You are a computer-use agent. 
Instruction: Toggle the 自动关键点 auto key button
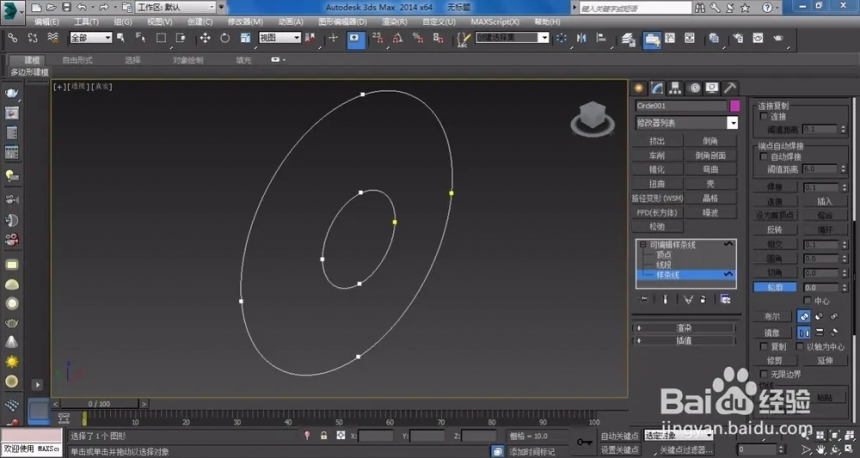point(620,436)
